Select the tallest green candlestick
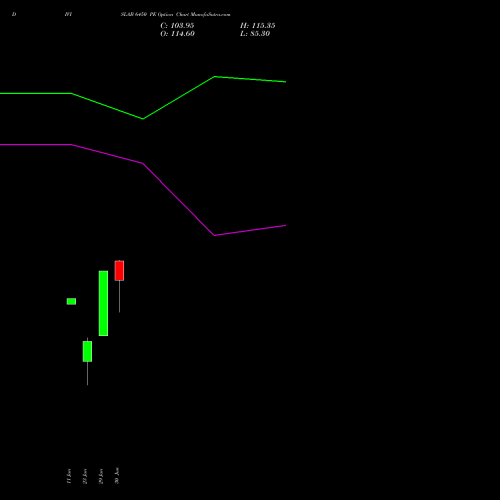The image size is (500, 500). tap(103, 303)
